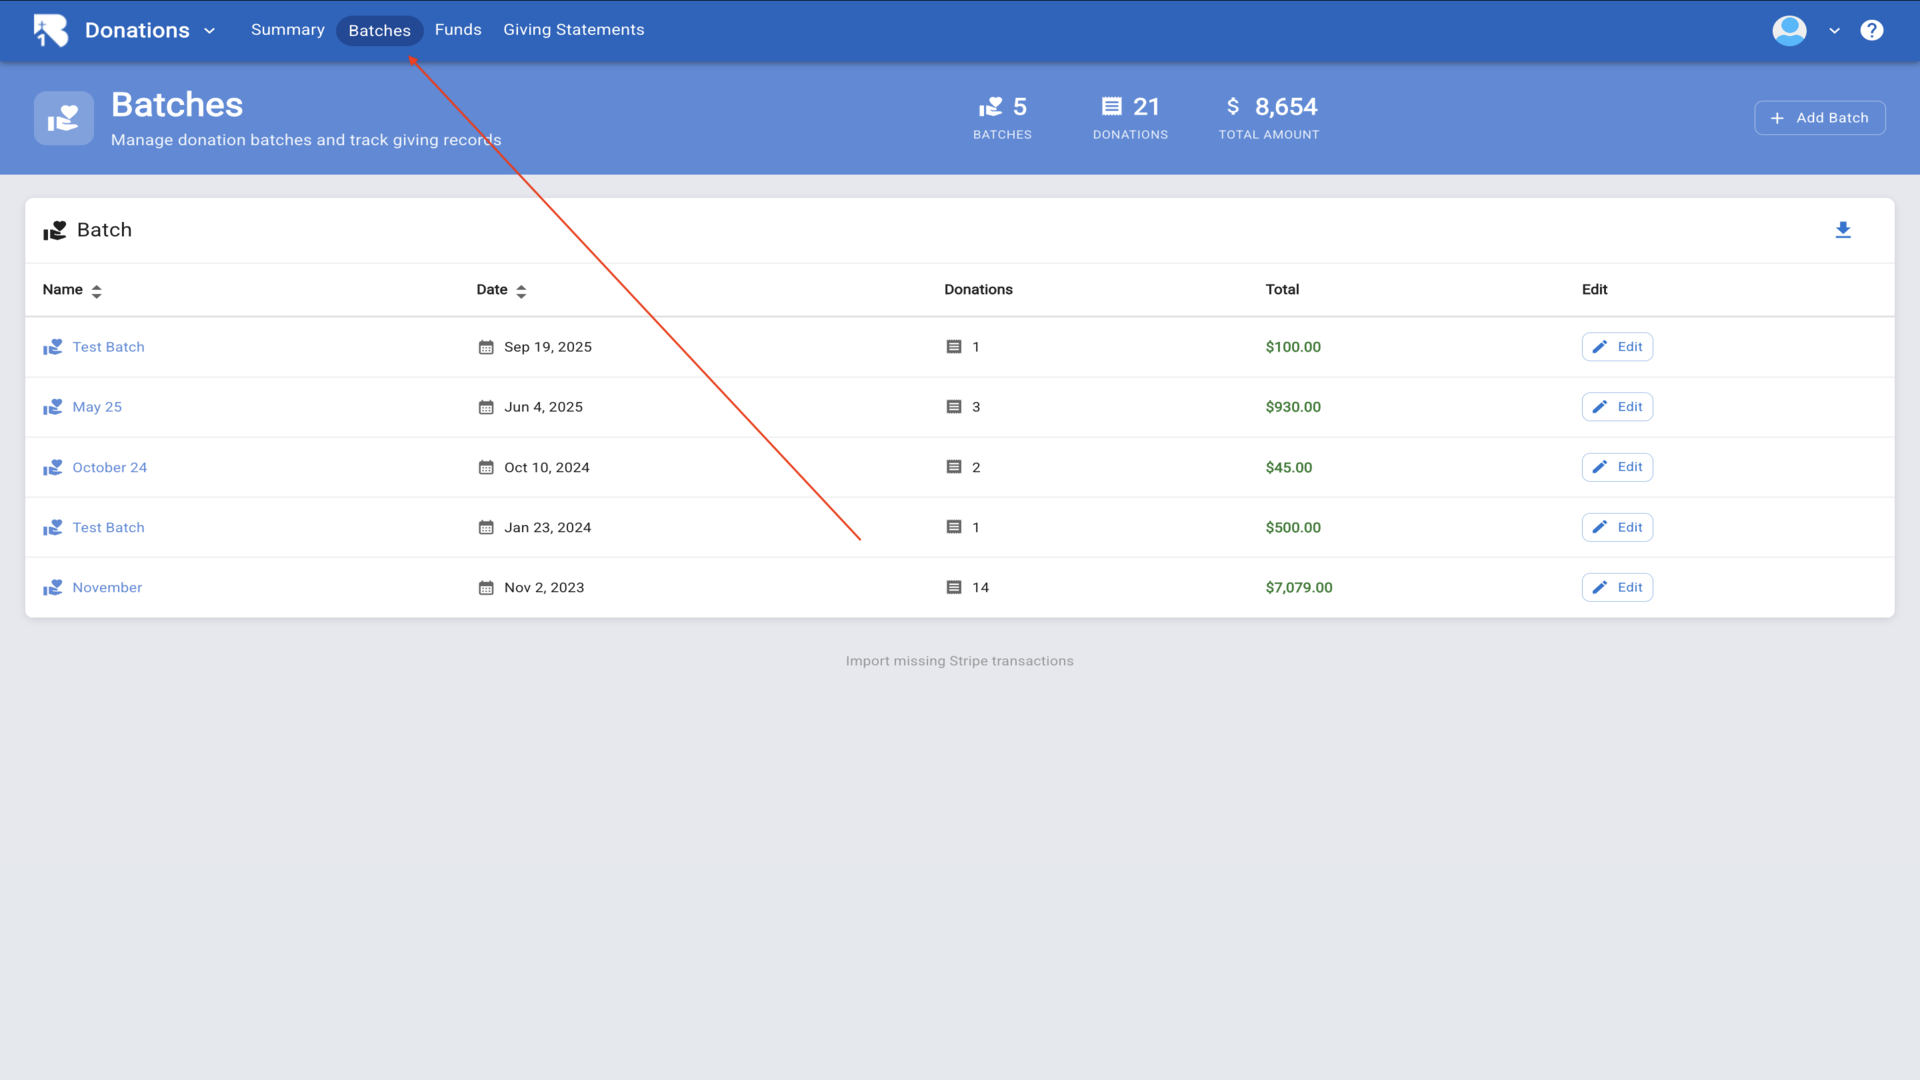
Task: Click the app logo in top-left corner
Action: [x=51, y=30]
